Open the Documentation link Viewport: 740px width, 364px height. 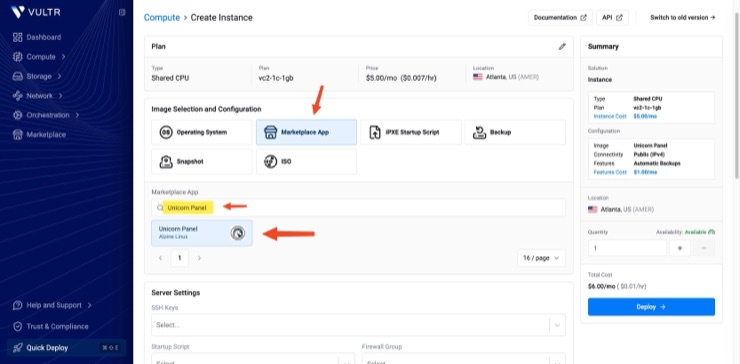[x=560, y=17]
